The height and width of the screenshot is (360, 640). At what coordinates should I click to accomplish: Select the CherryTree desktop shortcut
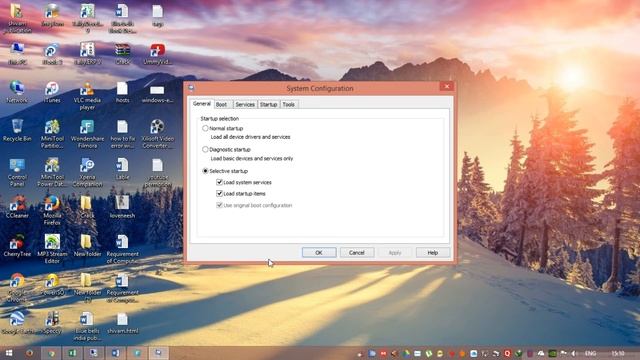[x=17, y=245]
